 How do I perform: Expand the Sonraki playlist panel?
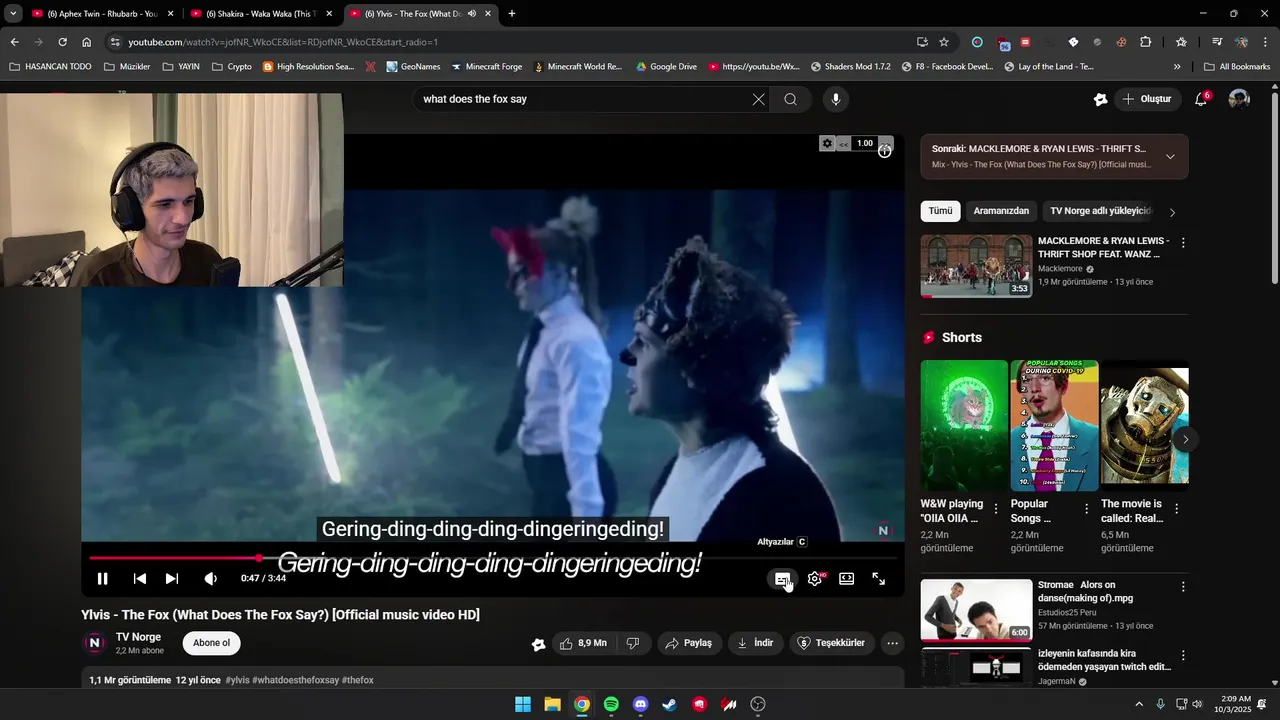1170,156
